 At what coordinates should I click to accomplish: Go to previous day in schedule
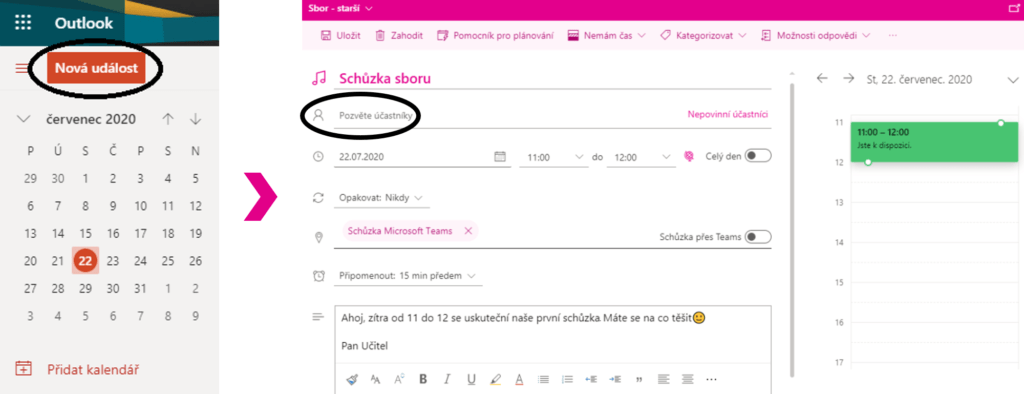click(x=822, y=78)
